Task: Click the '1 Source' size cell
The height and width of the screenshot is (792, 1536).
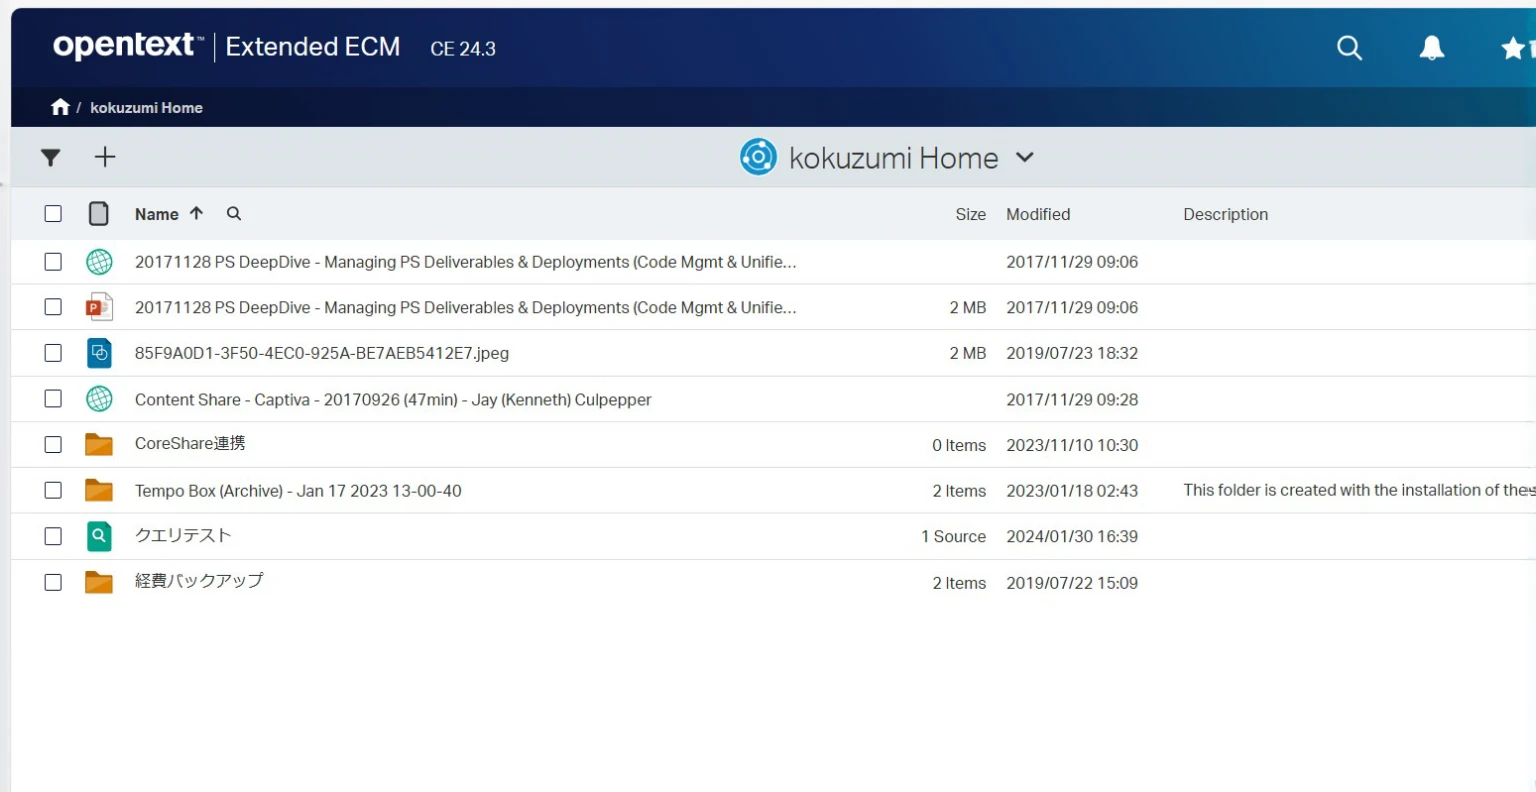Action: coord(953,537)
